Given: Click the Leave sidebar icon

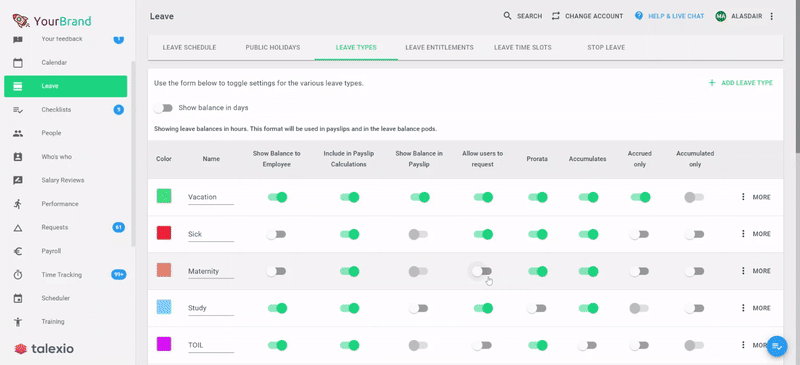Looking at the screenshot, I should point(18,86).
